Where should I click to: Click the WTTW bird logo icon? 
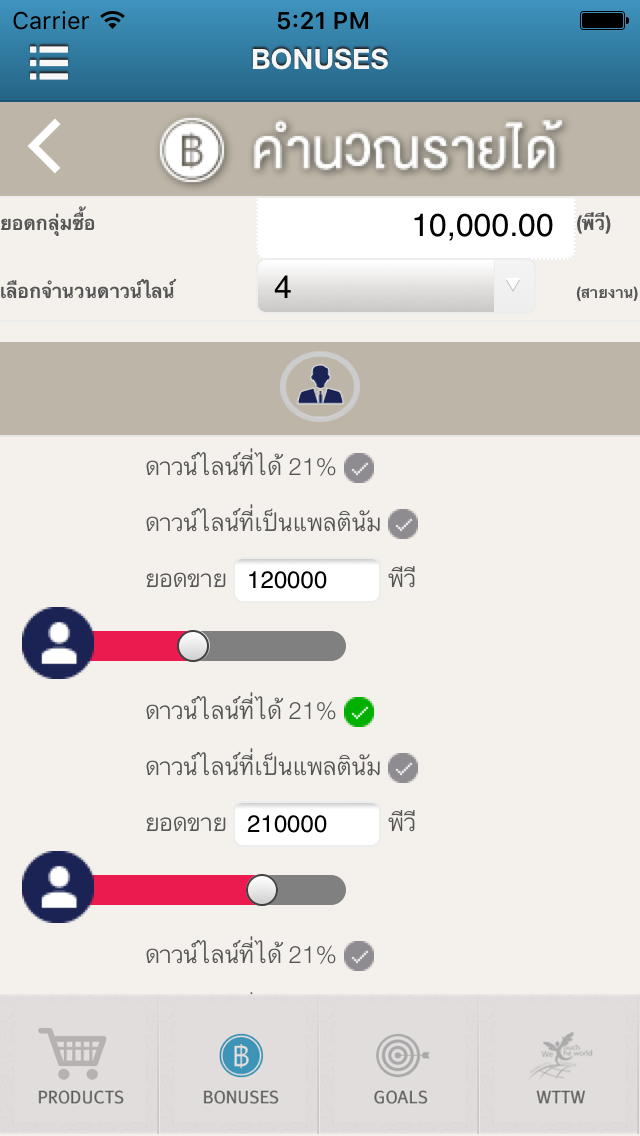coord(560,1053)
